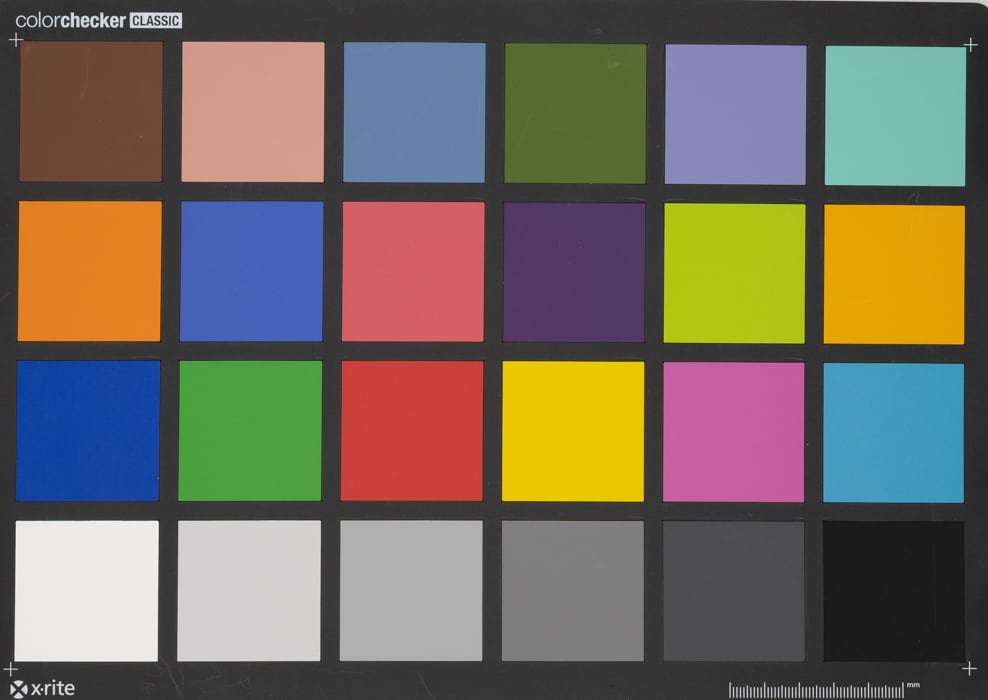Choose the lavender periwinkle patch
The image size is (988, 700).
point(735,115)
